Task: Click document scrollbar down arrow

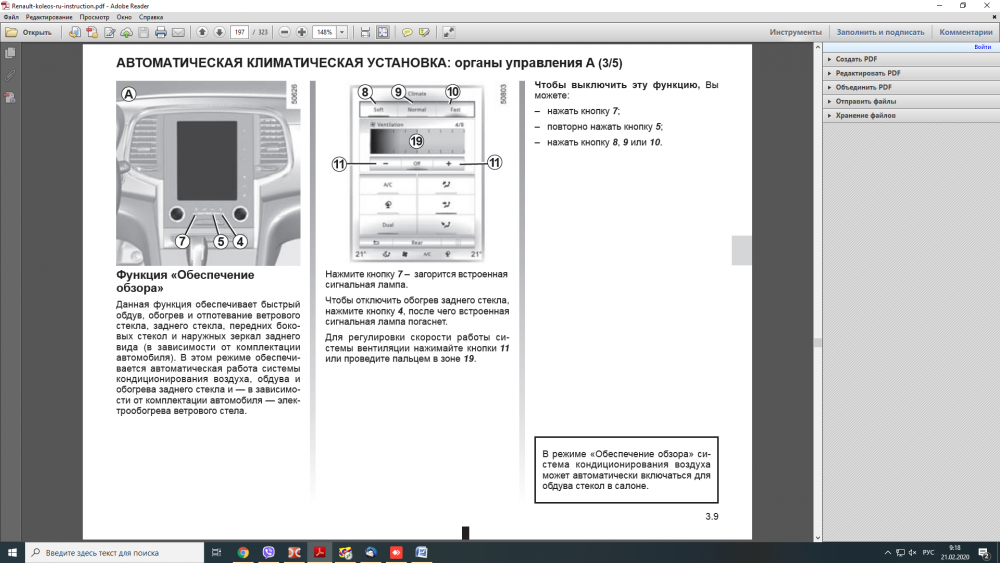Action: (x=818, y=537)
